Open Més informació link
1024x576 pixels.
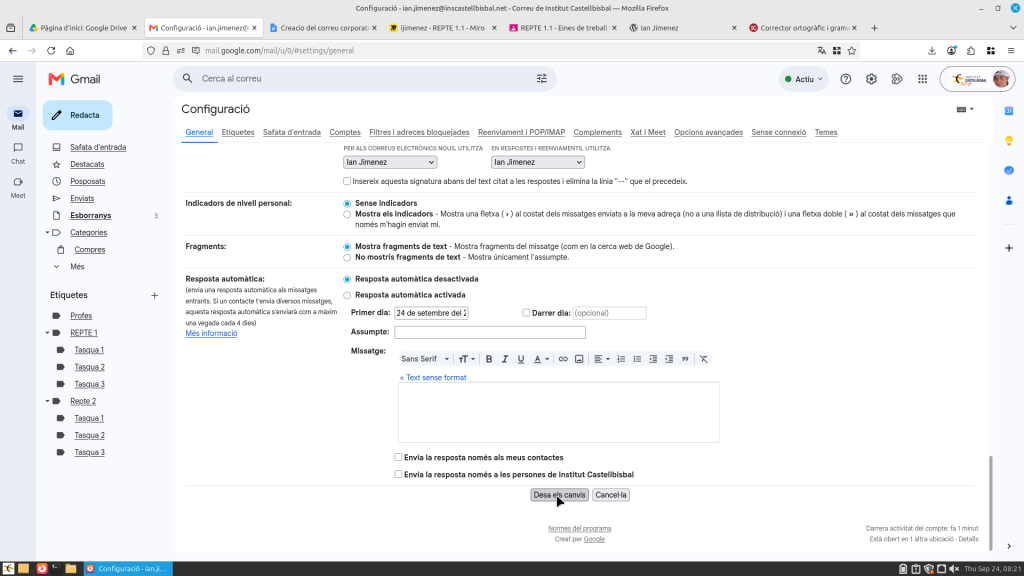(211, 333)
